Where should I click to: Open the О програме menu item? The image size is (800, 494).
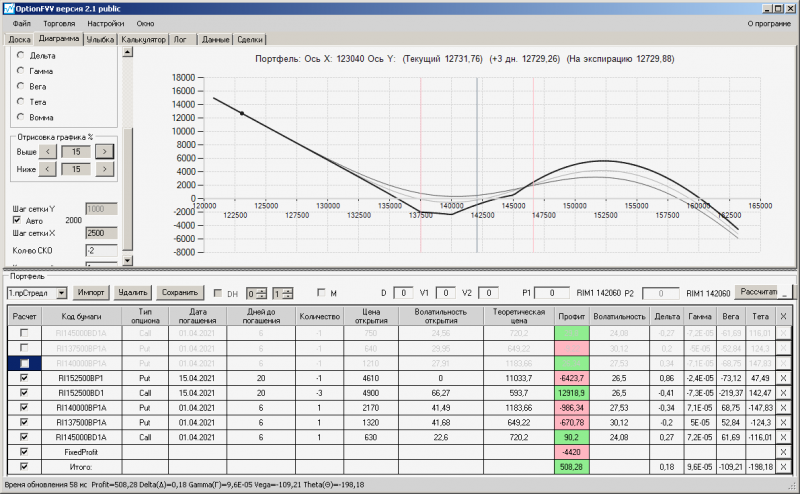(x=769, y=23)
